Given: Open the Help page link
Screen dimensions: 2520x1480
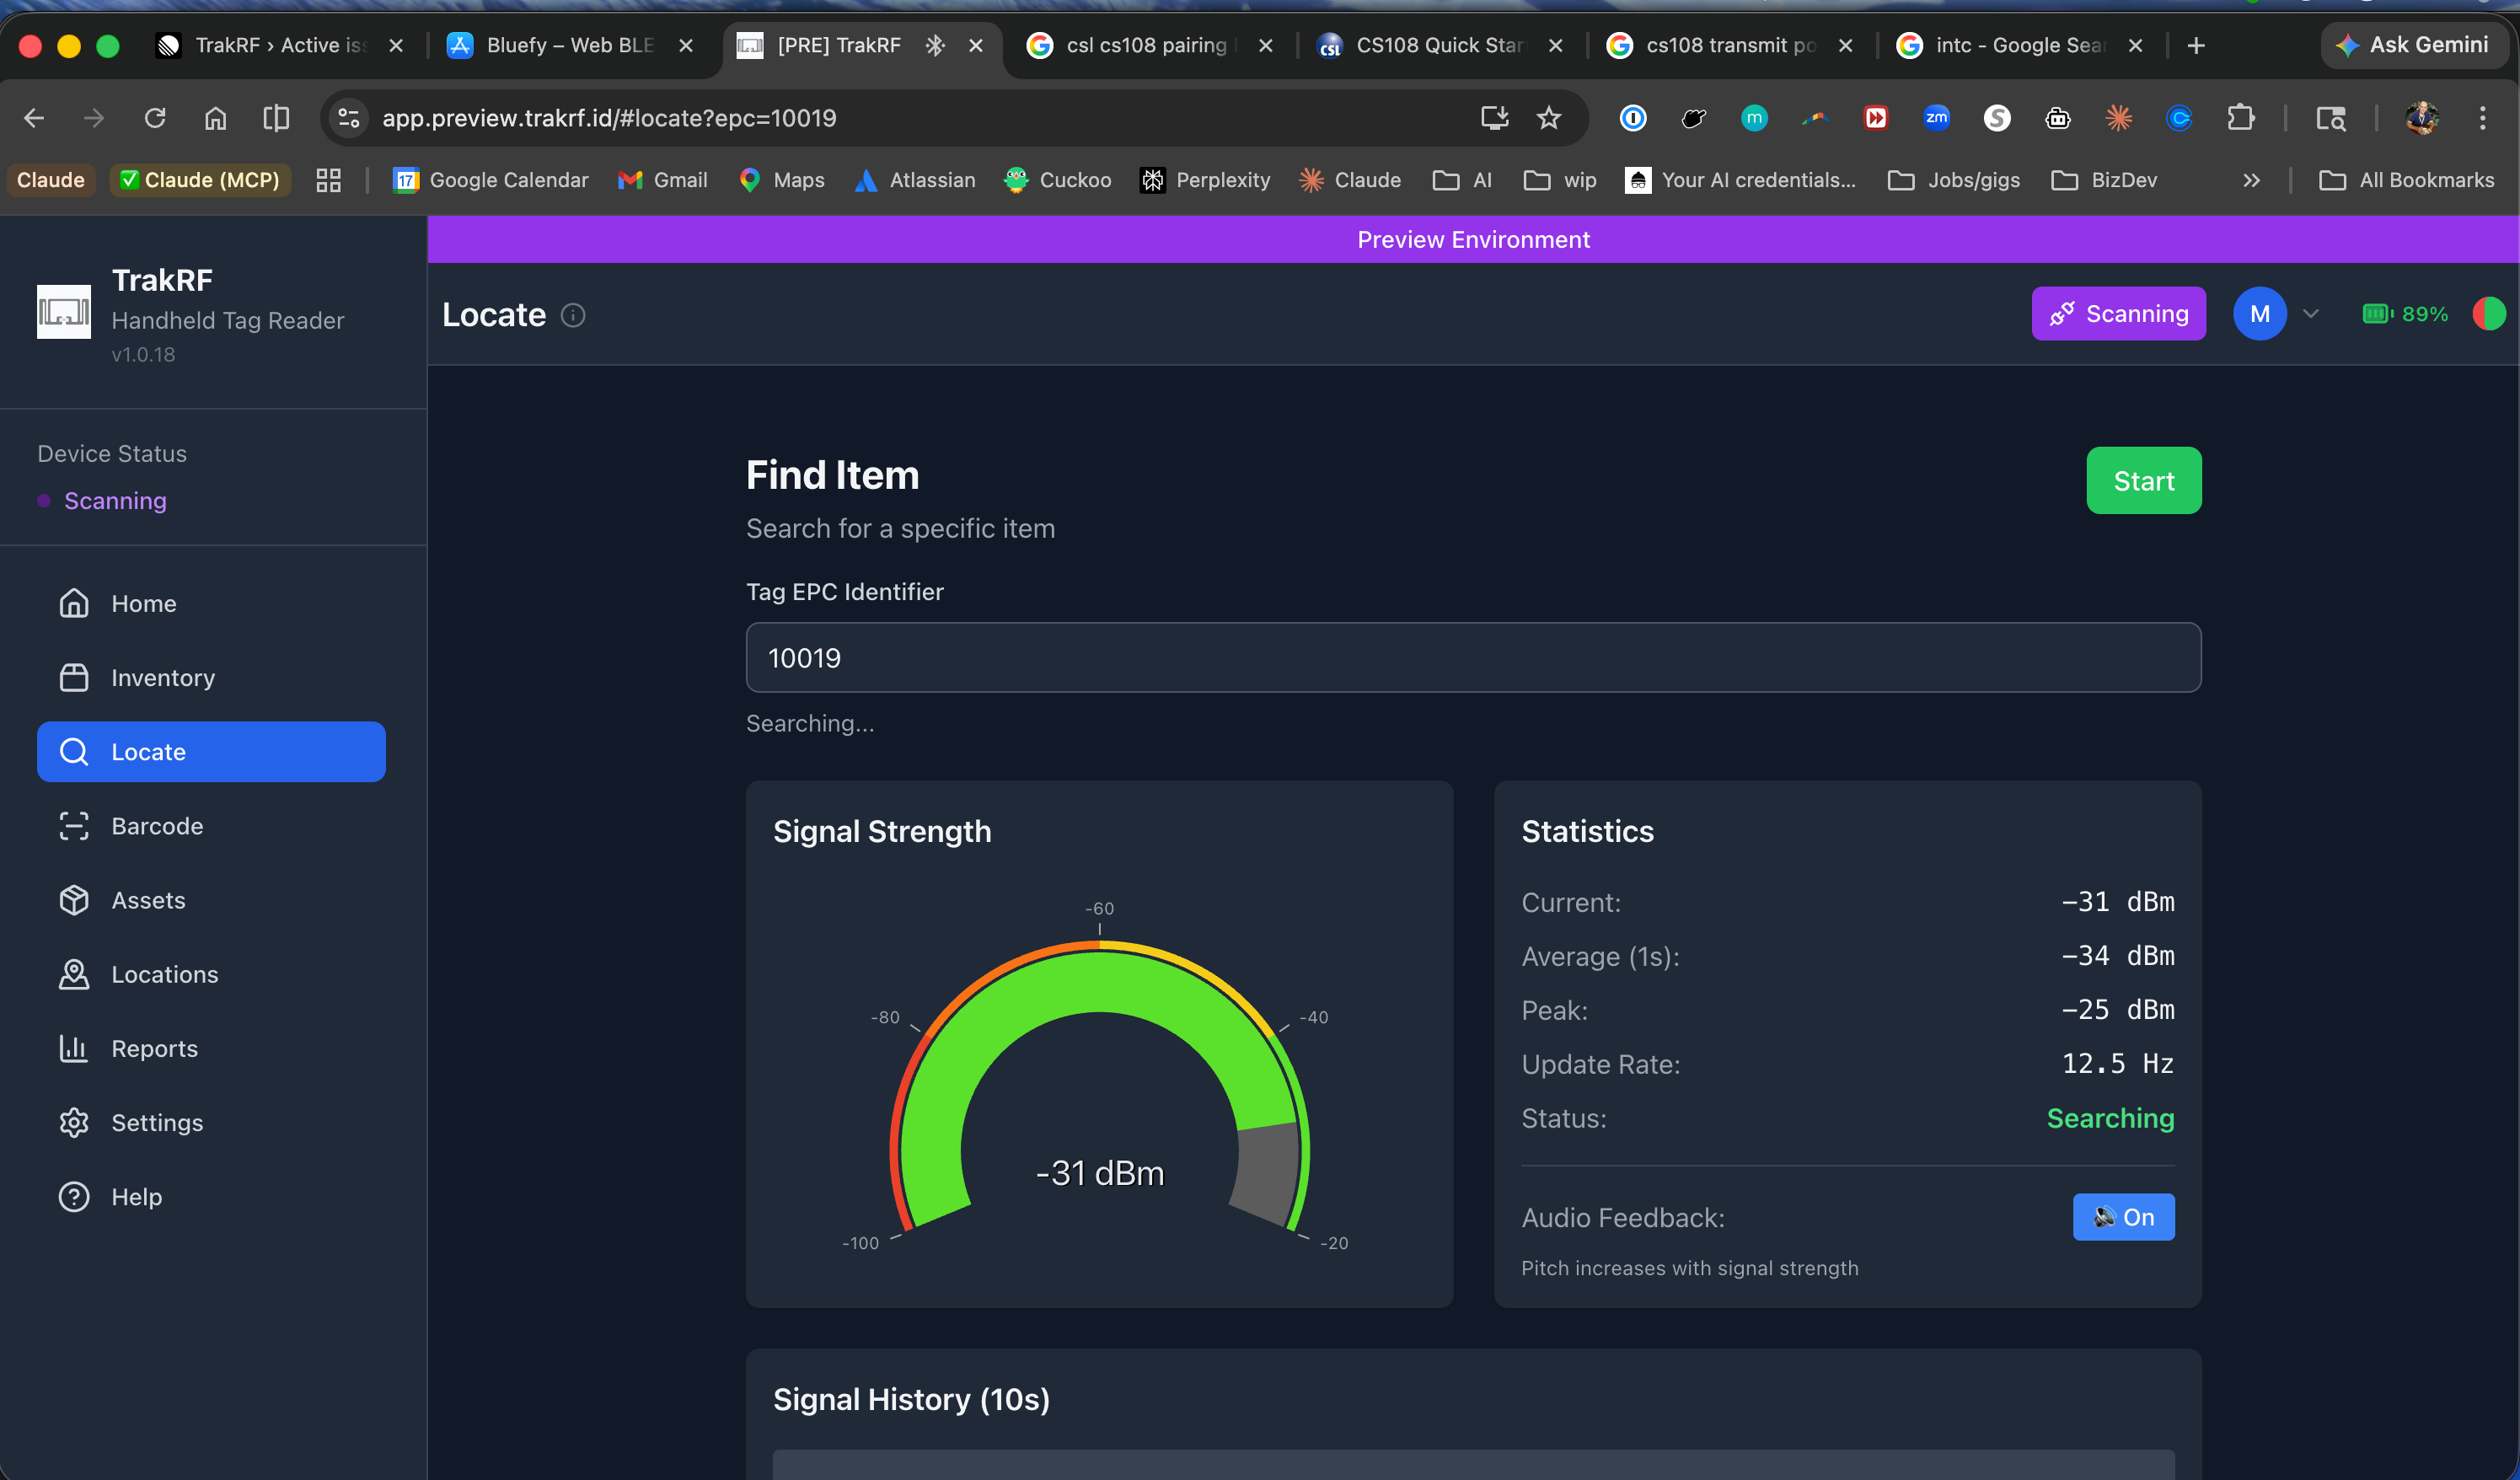Looking at the screenshot, I should 136,1196.
